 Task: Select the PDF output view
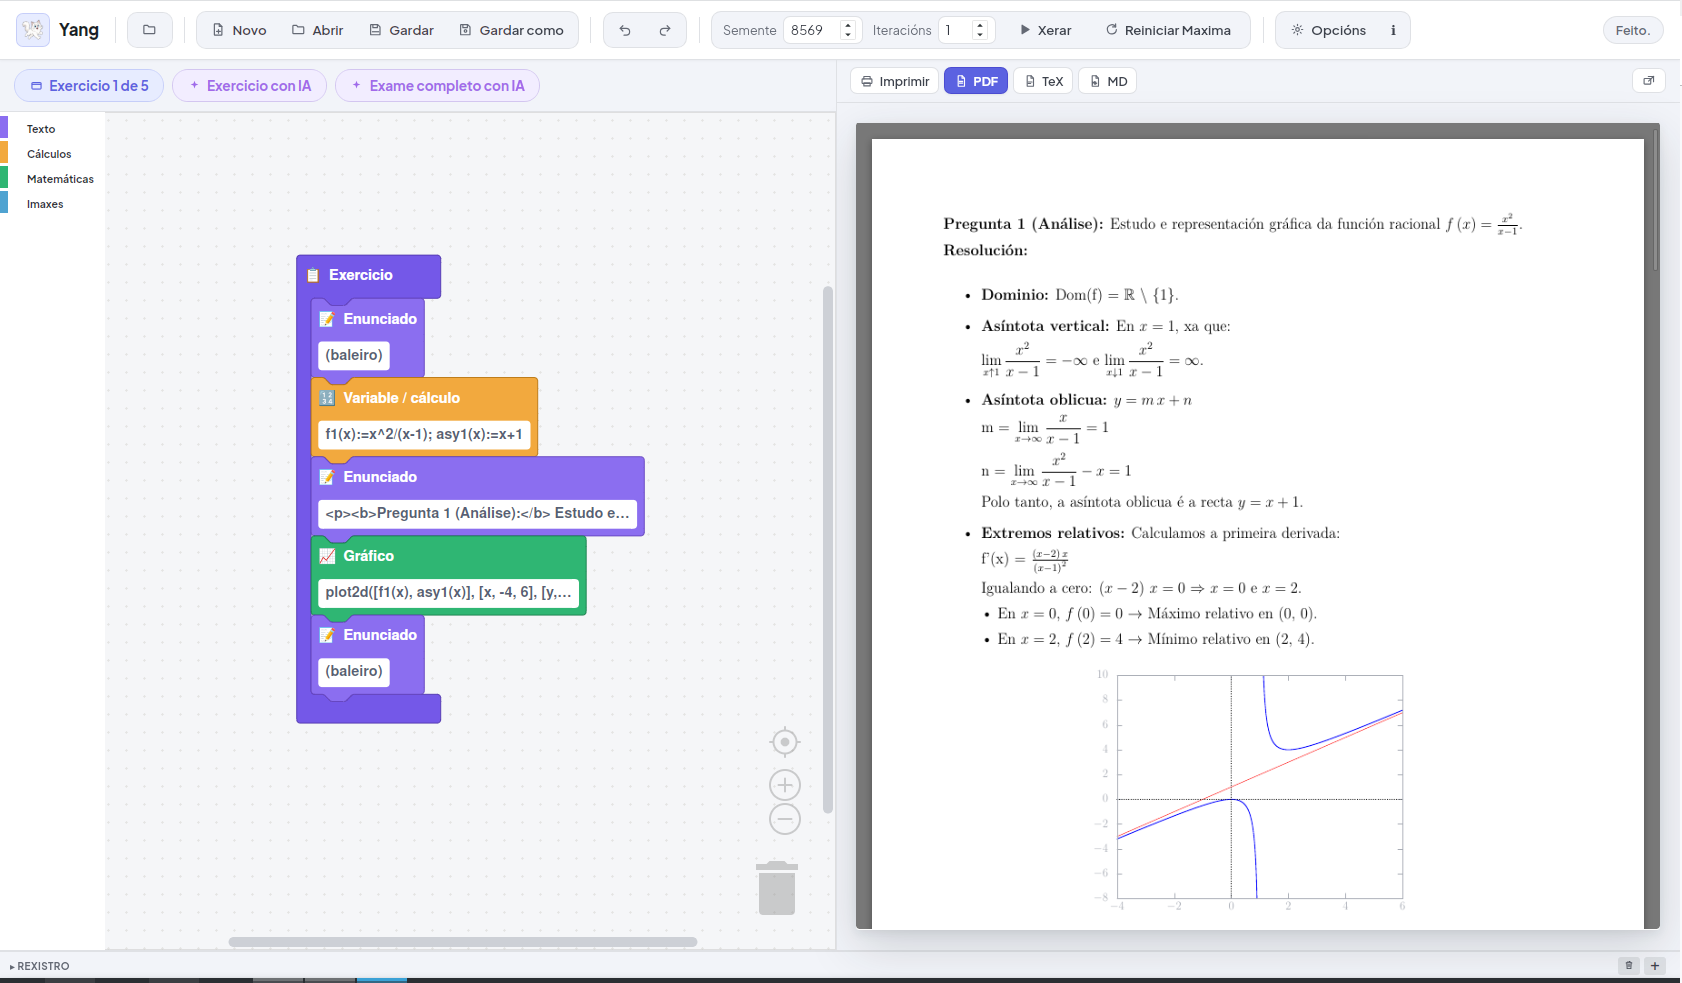(x=976, y=81)
